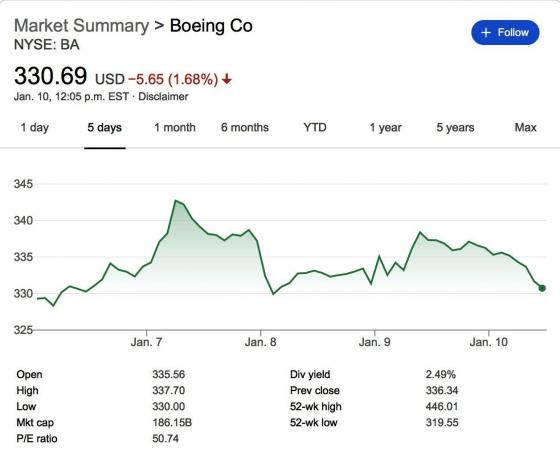
Task: Click the 52-wk low label
Action: point(314,423)
